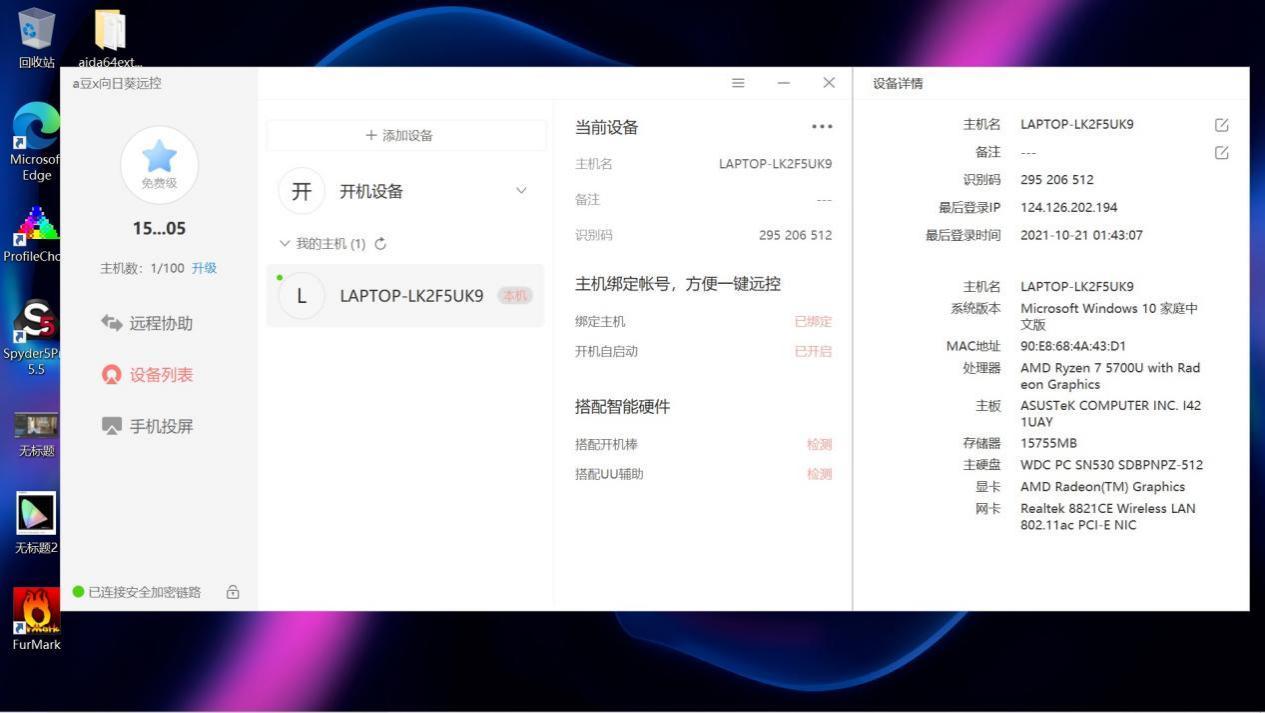
Task: Click the lock icon beside 已连接安全加密链路
Action: tap(232, 591)
